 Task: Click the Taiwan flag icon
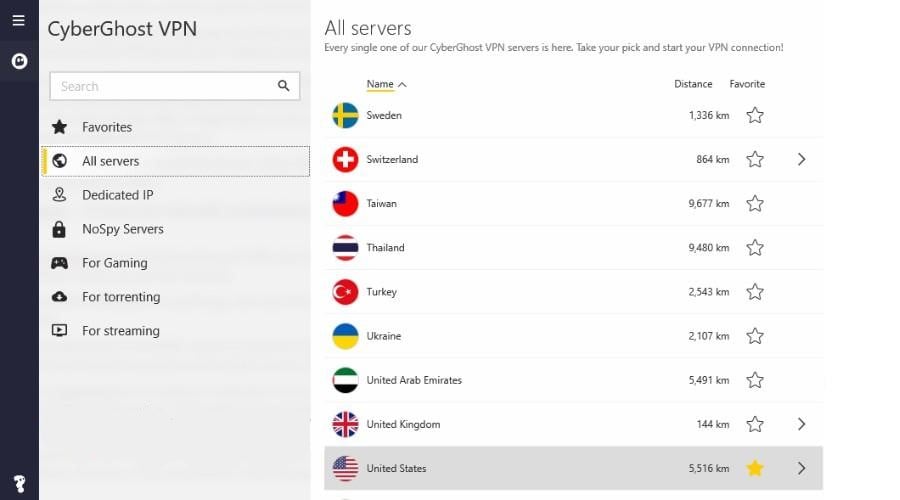click(x=345, y=204)
